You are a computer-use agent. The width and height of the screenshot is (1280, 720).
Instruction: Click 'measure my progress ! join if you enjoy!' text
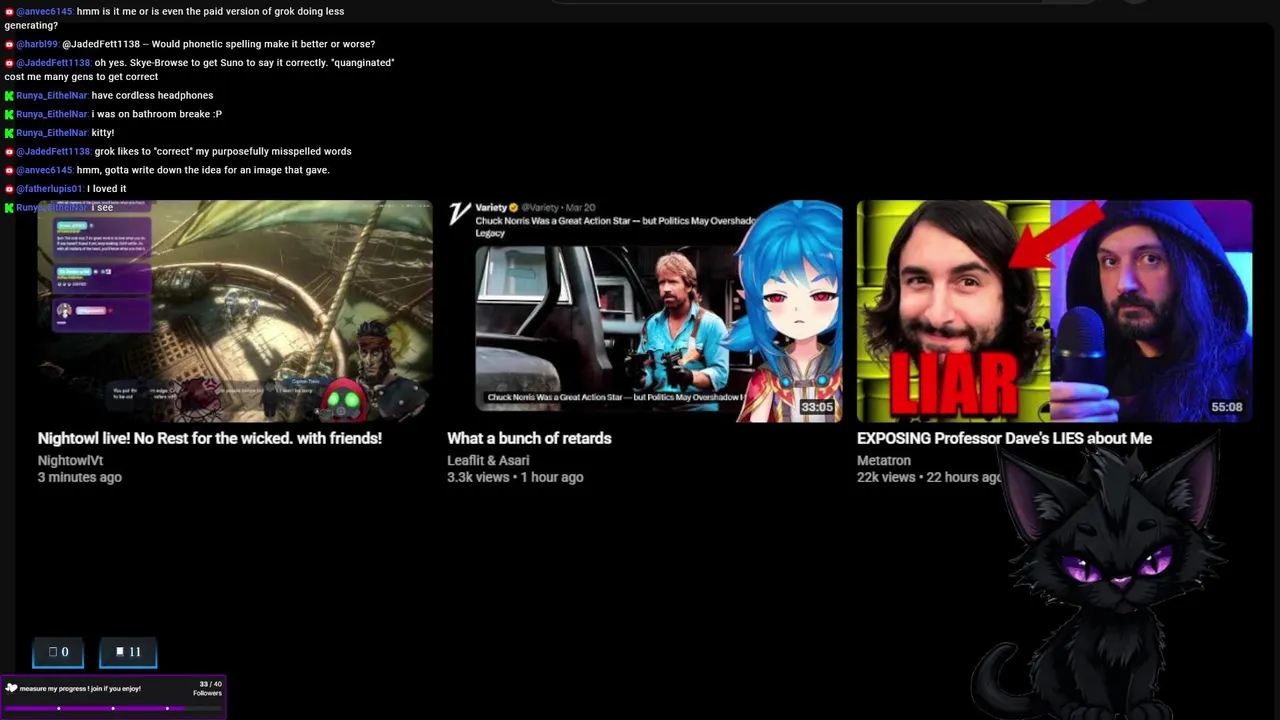tap(80, 688)
